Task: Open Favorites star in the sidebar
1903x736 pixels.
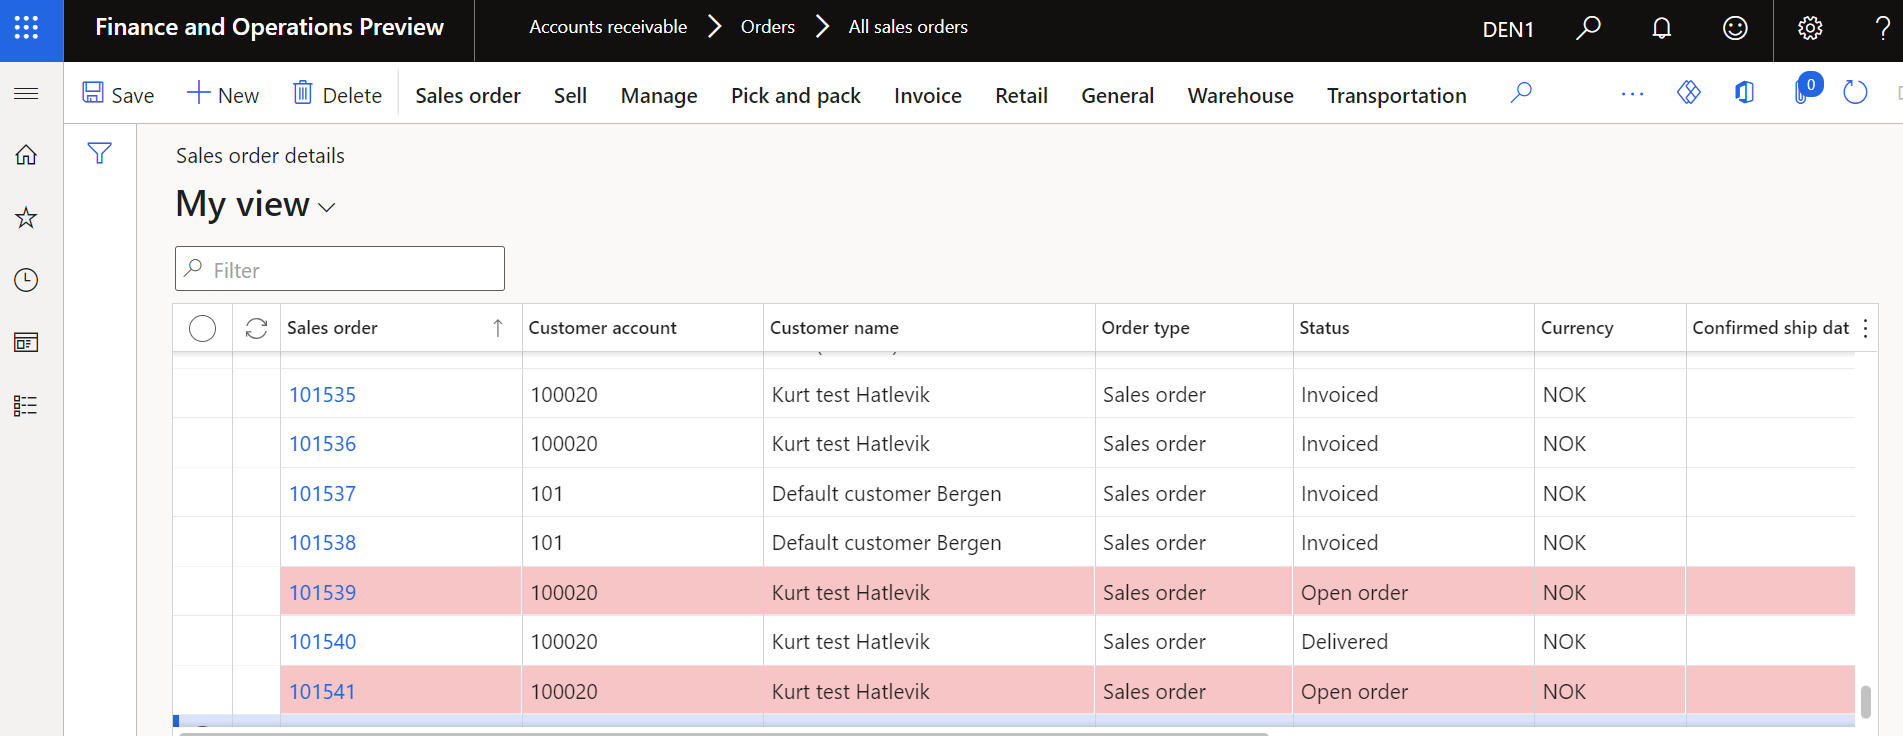Action: click(26, 218)
